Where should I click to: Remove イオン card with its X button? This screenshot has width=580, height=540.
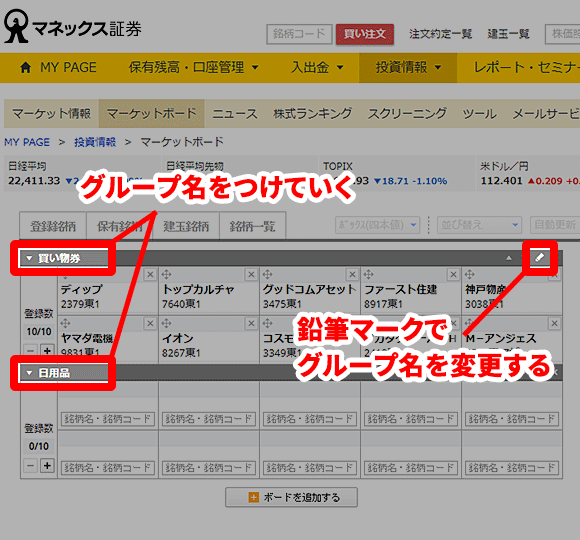click(x=252, y=324)
